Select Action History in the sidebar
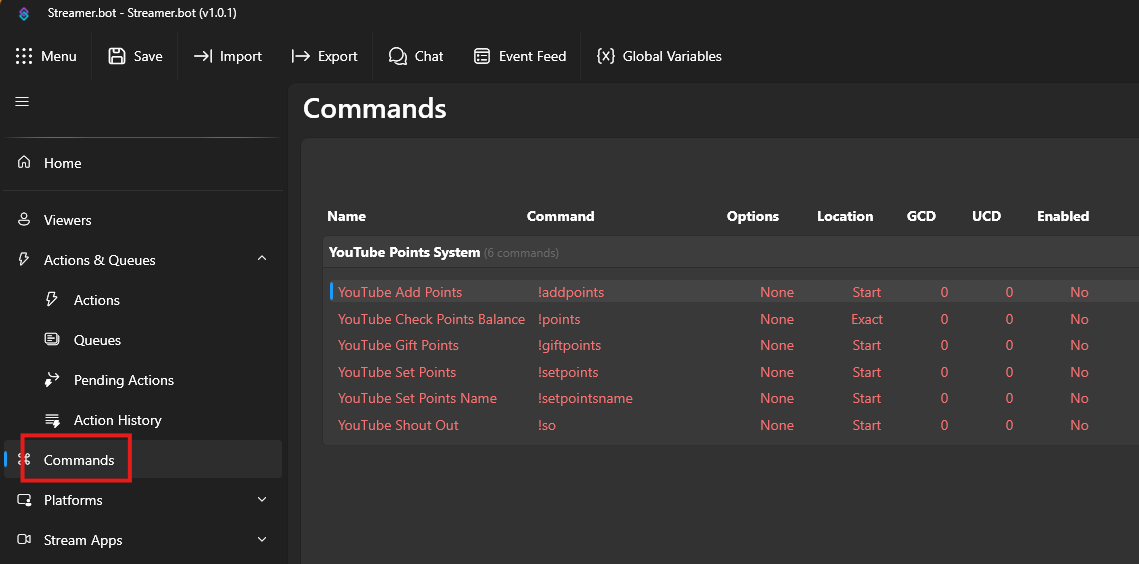Screen dimensions: 1139x564 (x=117, y=420)
